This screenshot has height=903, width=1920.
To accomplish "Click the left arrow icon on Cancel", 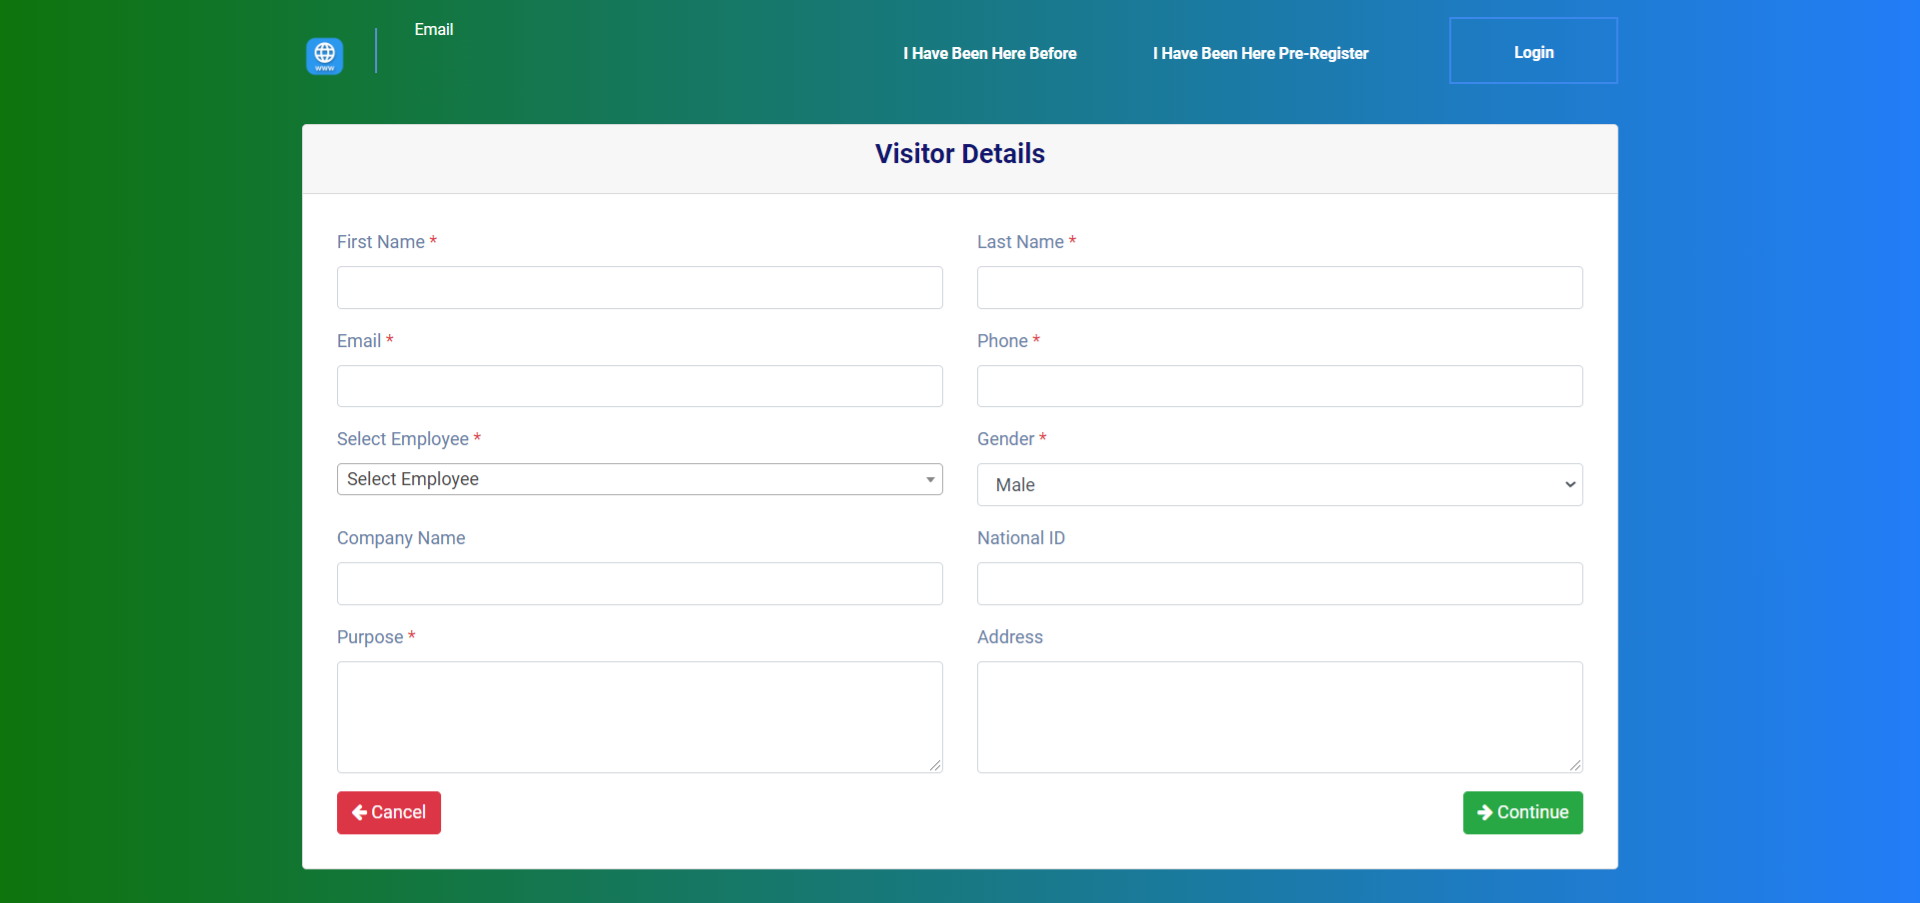I will click(359, 813).
